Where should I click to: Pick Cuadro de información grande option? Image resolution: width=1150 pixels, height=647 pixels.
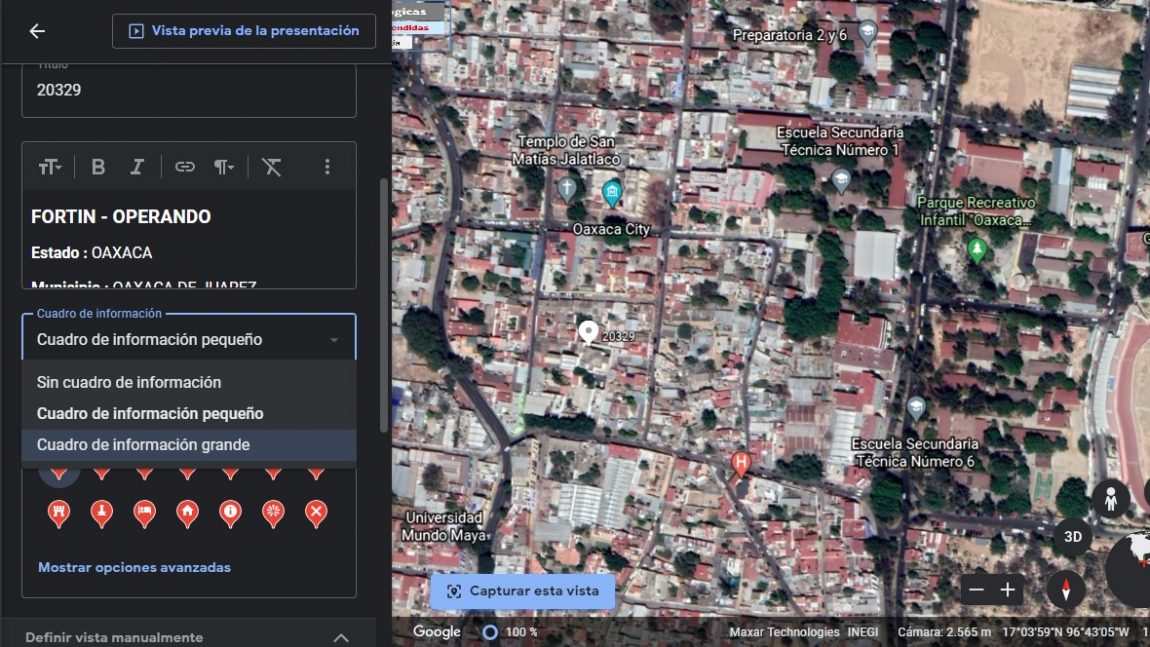tap(189, 445)
